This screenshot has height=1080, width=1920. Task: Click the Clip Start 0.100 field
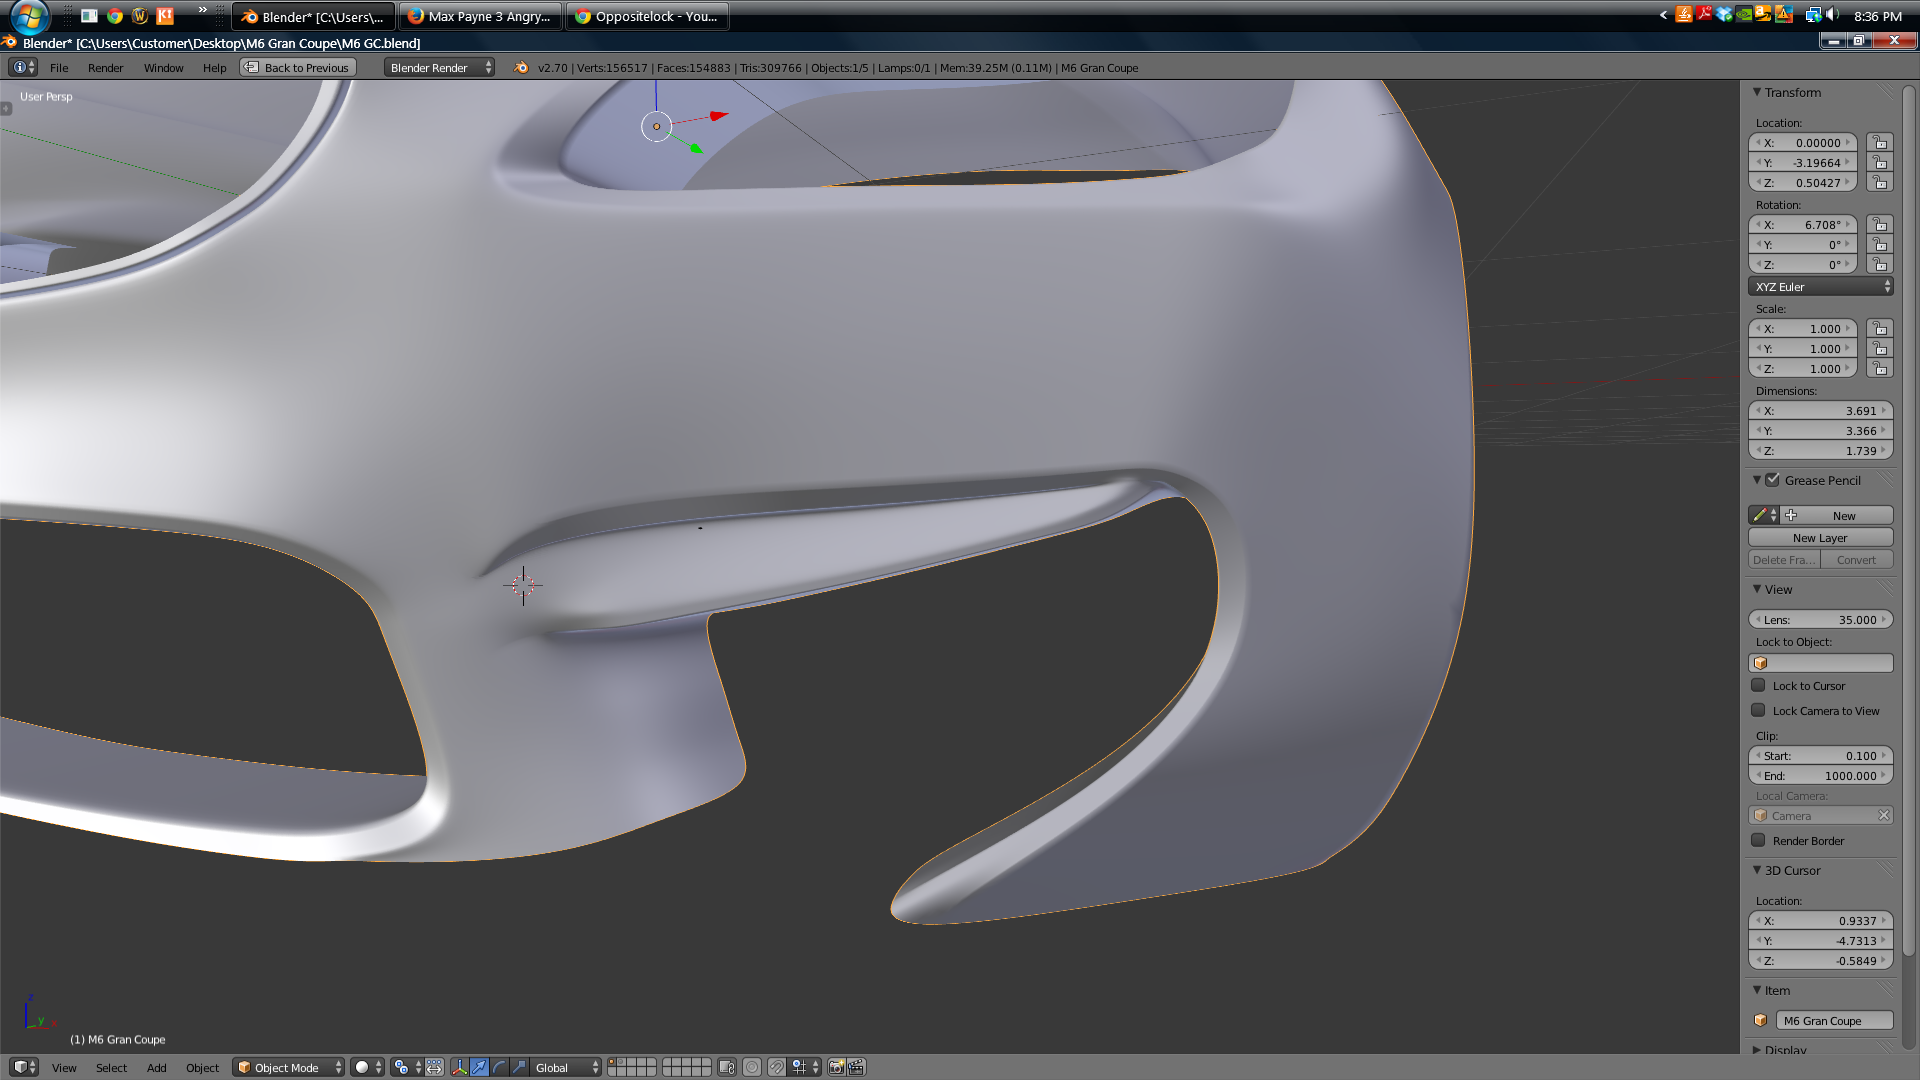[x=1821, y=755]
